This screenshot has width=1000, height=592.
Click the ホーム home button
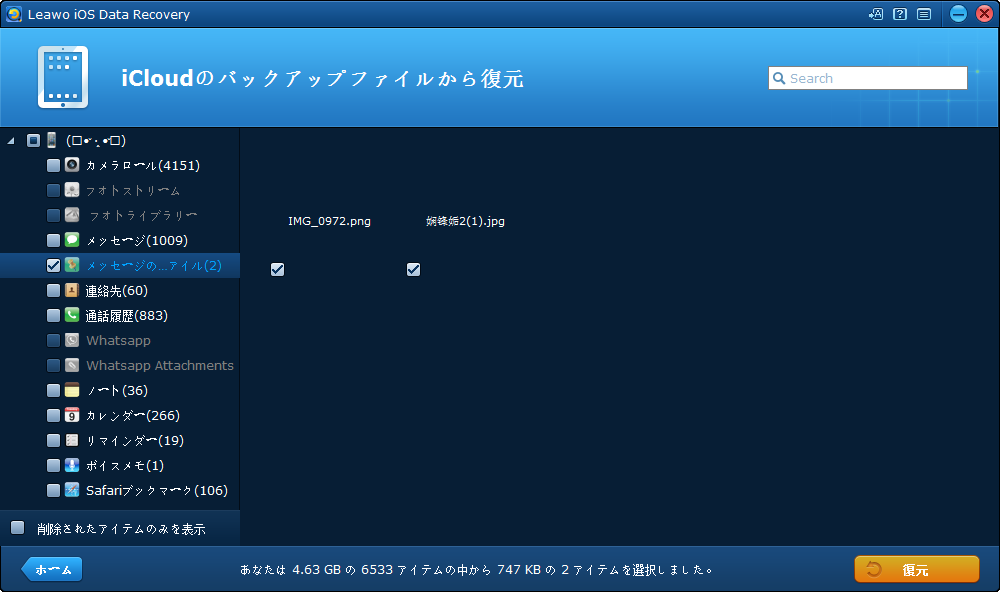point(52,569)
